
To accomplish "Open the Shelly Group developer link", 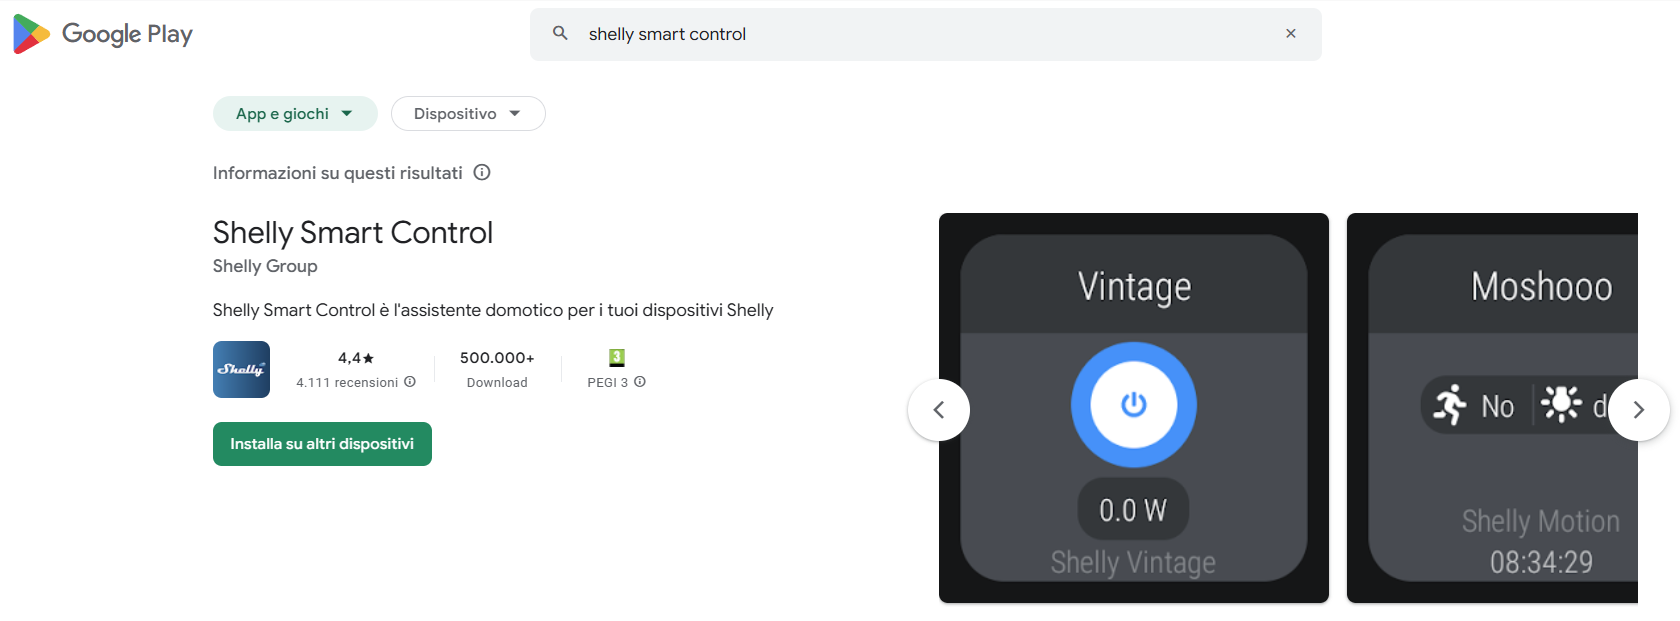I will 265,266.
